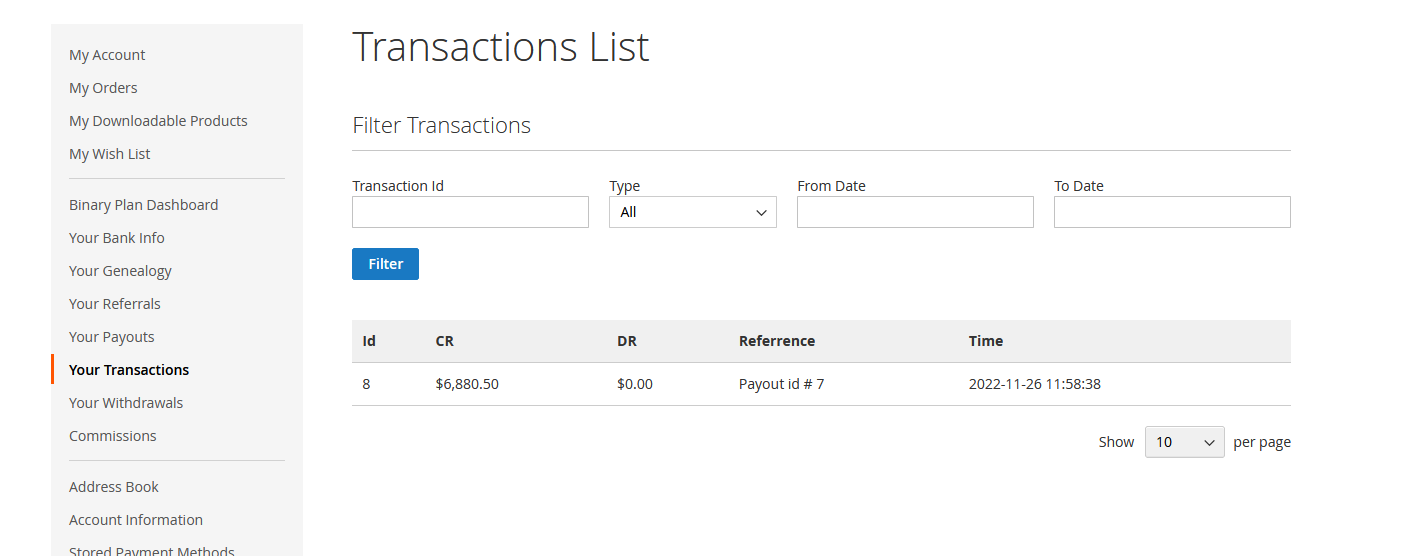Image resolution: width=1405 pixels, height=556 pixels.
Task: Open Your Genealogy link
Action: [x=120, y=271]
